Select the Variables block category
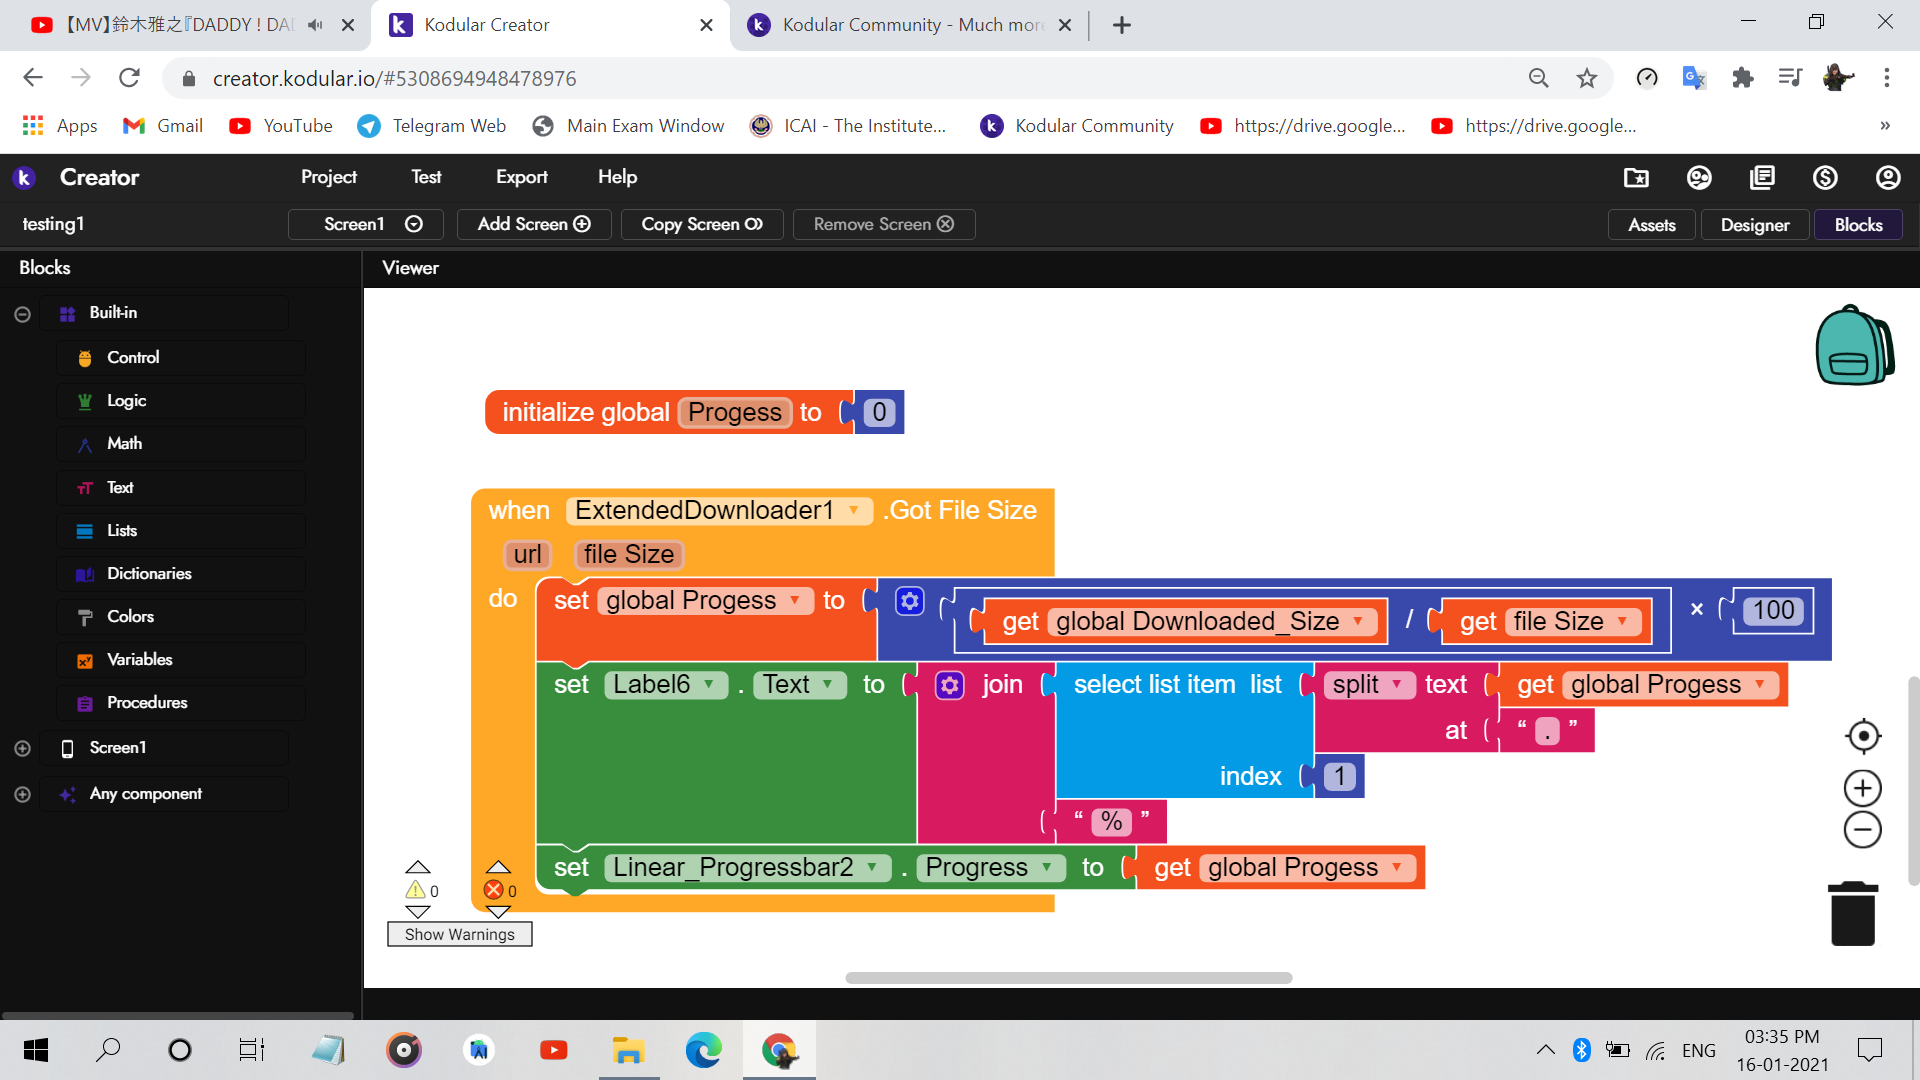 pyautogui.click(x=180, y=659)
